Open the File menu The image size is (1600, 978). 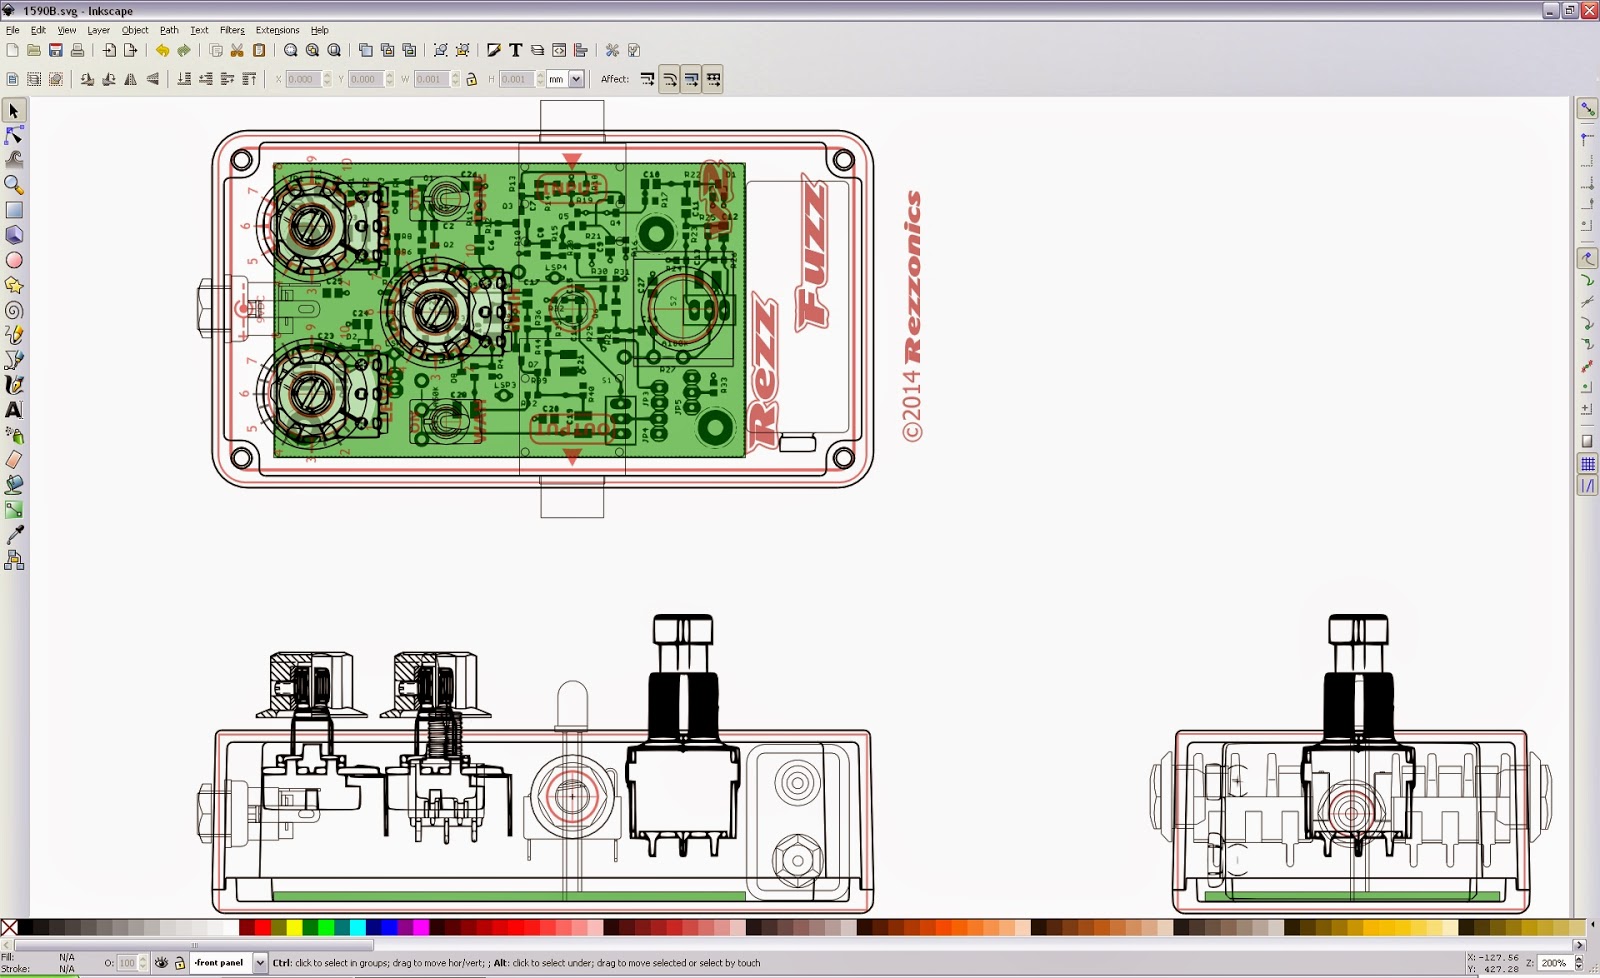13,30
